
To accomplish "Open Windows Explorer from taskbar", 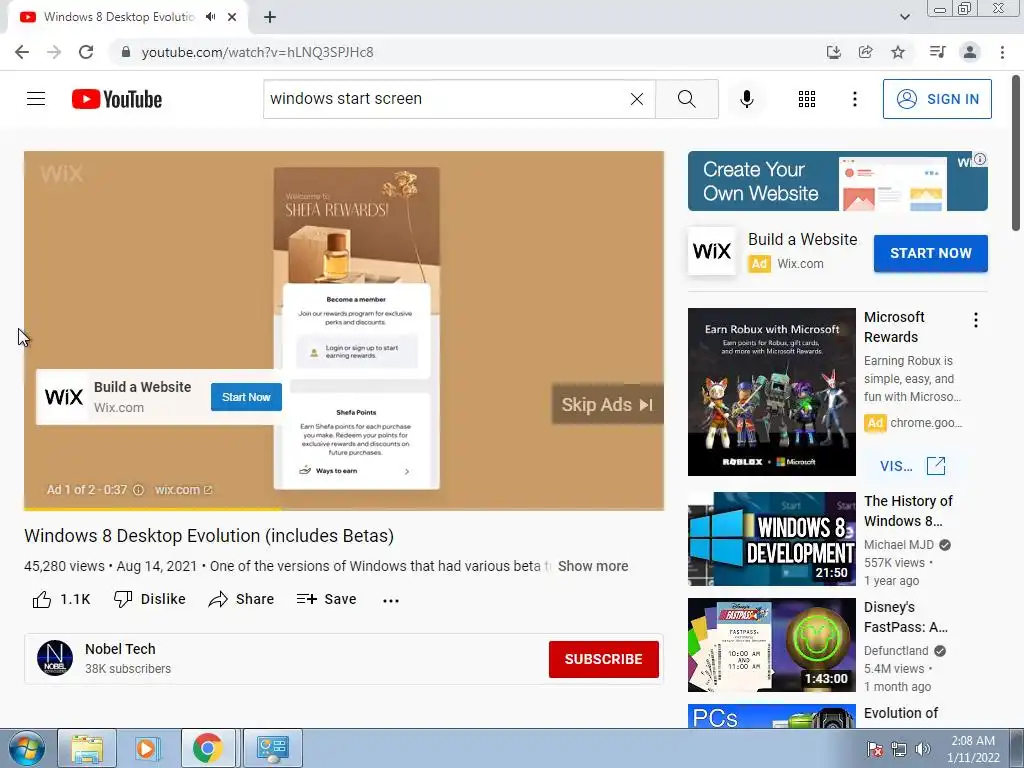I will tap(87, 748).
